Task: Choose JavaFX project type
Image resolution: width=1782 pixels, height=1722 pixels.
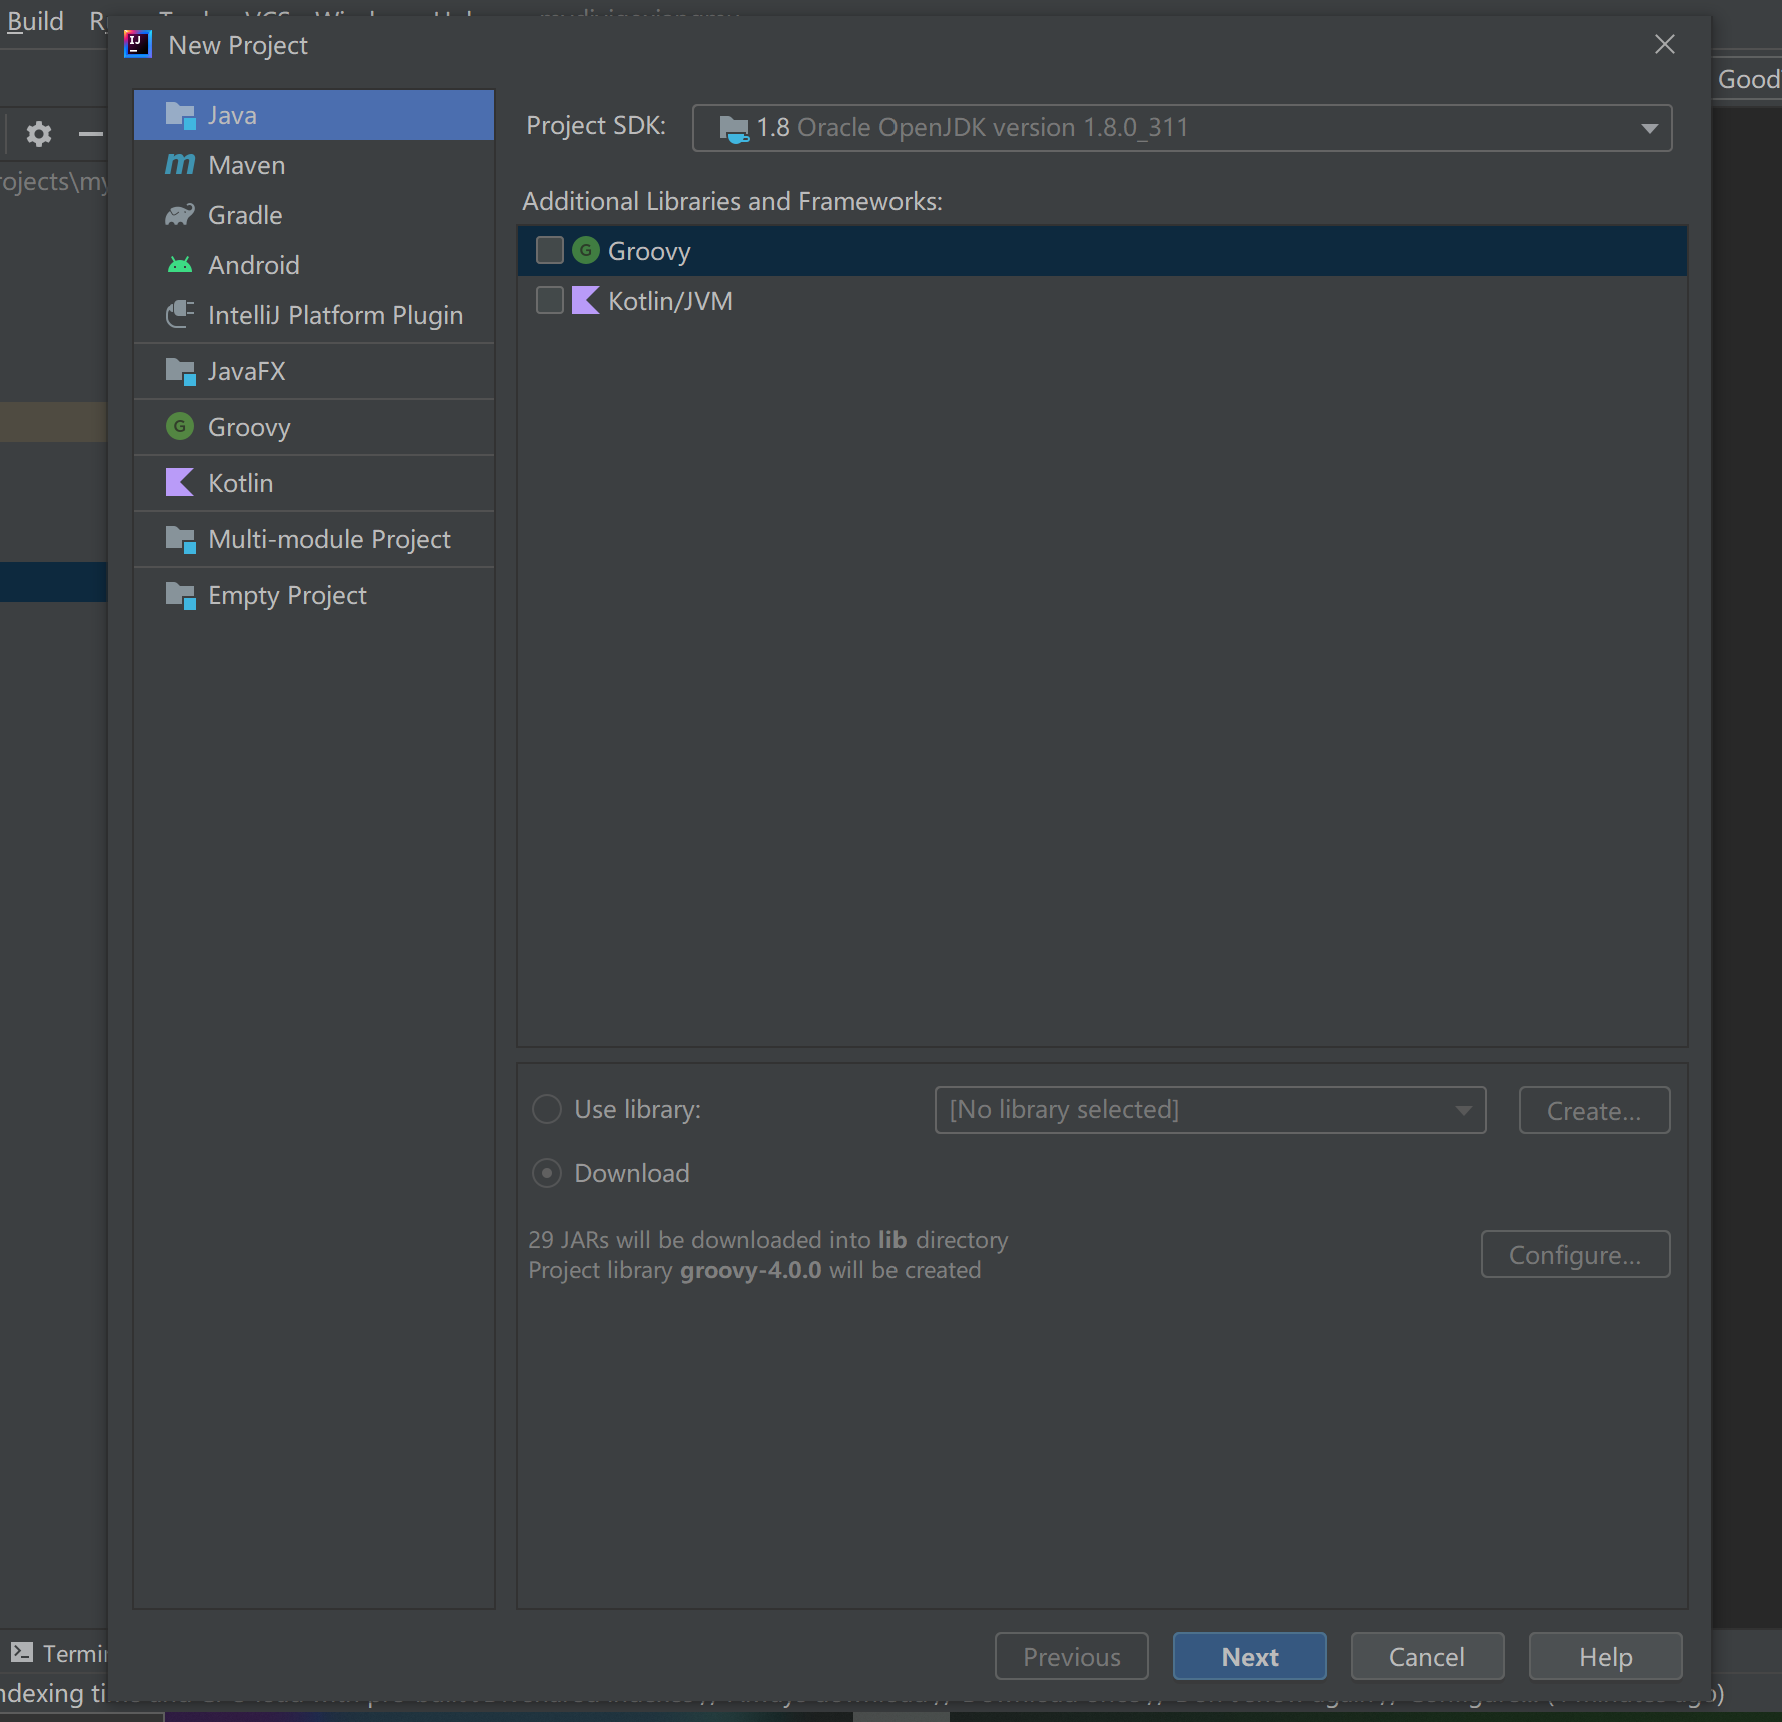Action: 314,371
